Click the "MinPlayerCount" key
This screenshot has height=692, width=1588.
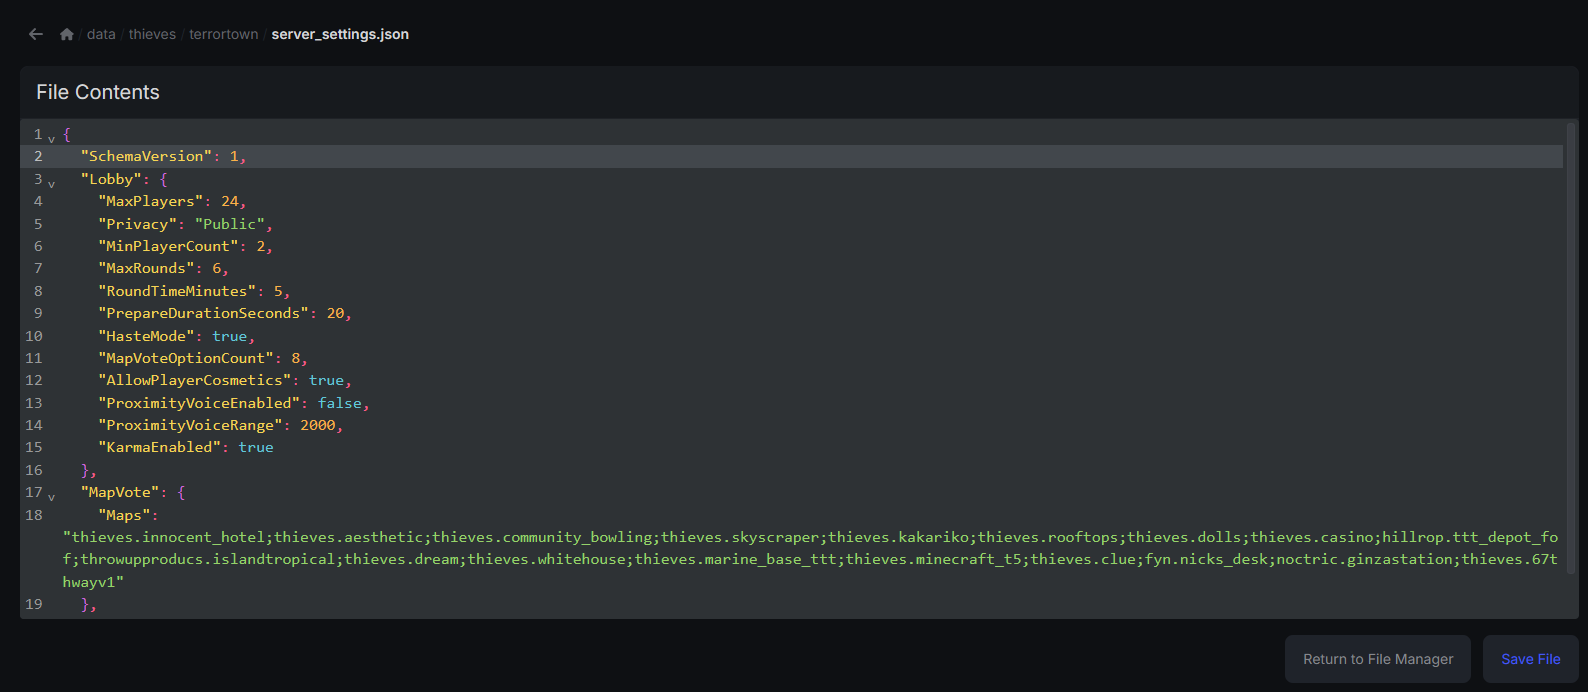pyautogui.click(x=168, y=246)
